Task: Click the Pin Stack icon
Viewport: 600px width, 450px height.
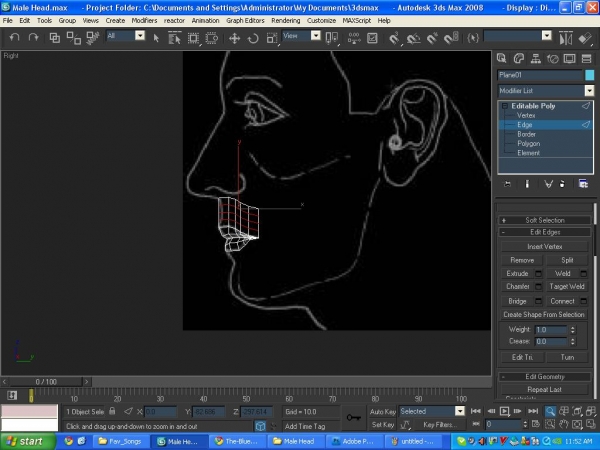Action: (507, 184)
